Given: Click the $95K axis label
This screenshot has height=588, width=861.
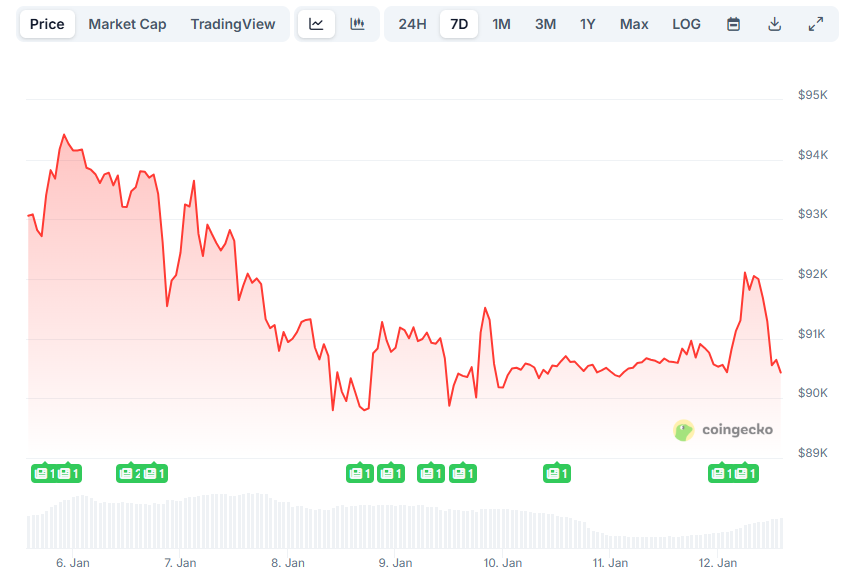Looking at the screenshot, I should [813, 95].
